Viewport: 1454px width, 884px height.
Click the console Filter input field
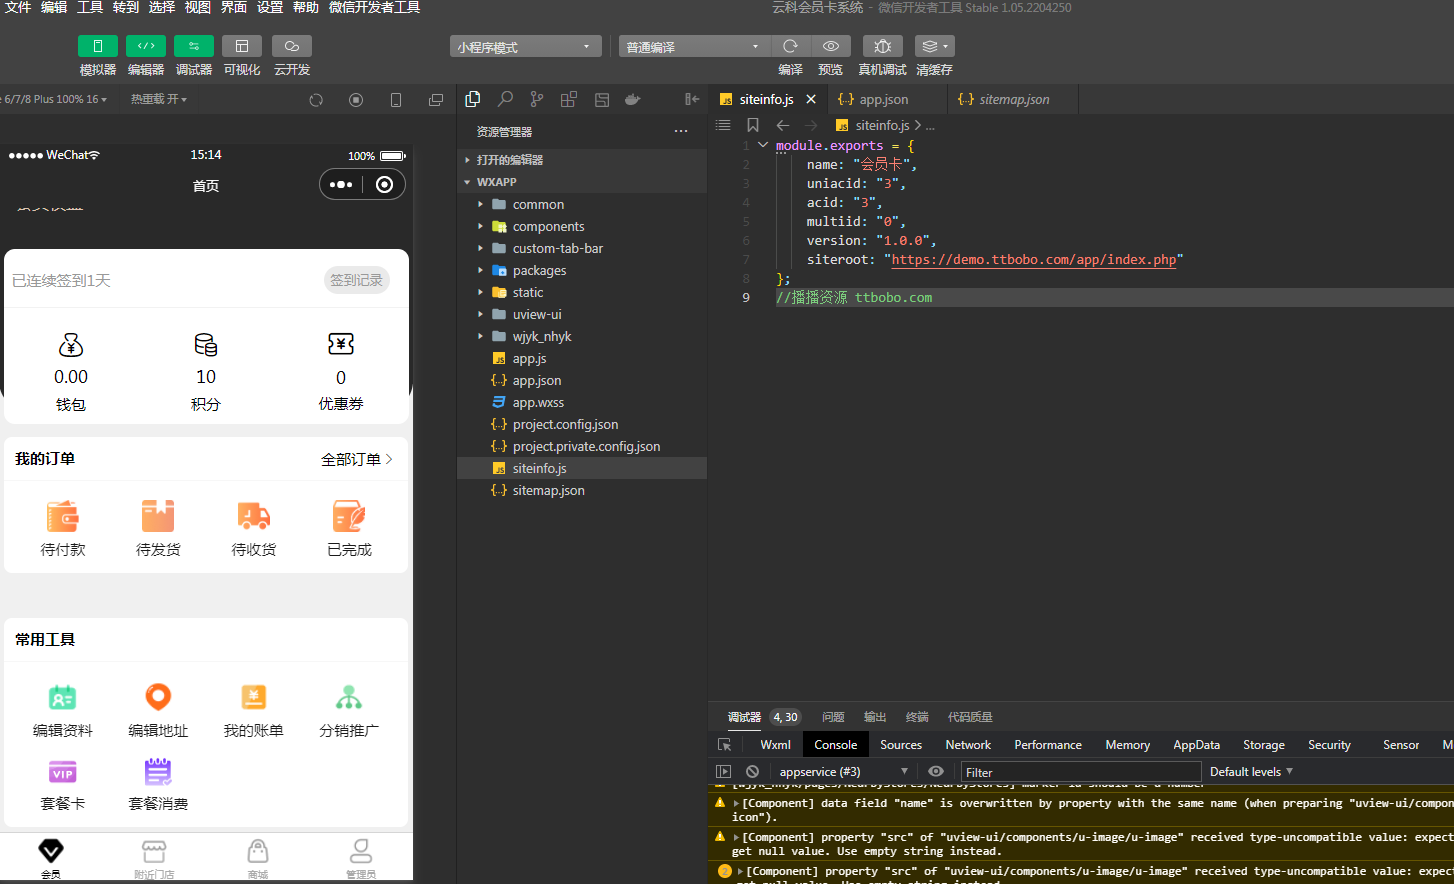tap(1081, 772)
